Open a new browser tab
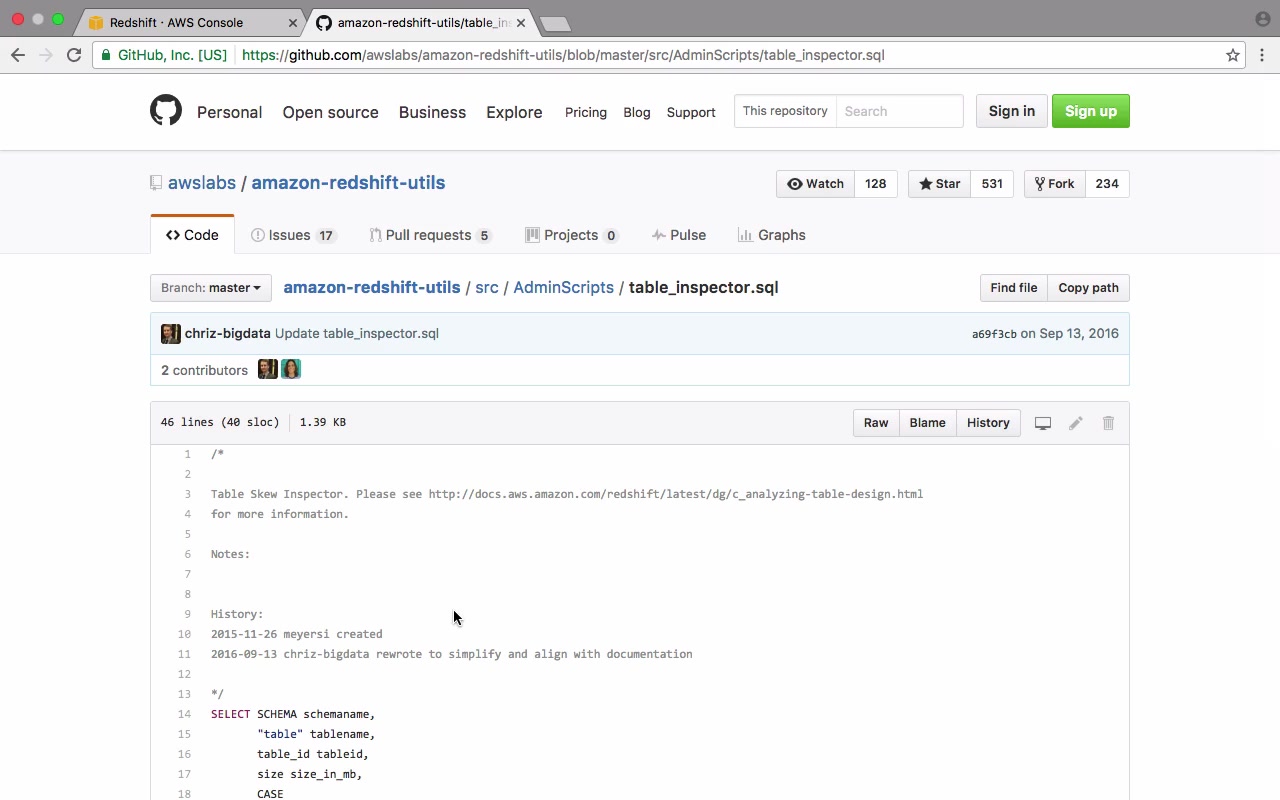 555,23
